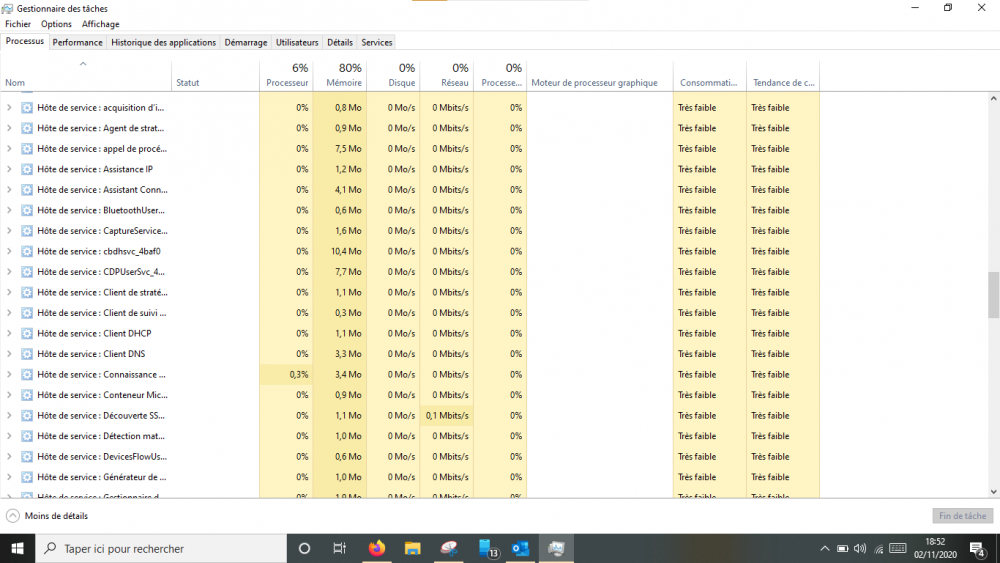Open File Explorer from the taskbar
Screen dimensions: 1000x563
tap(412, 548)
